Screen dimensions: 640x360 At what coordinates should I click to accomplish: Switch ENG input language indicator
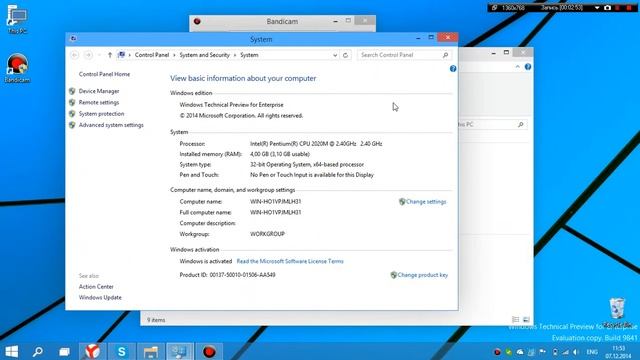pos(592,352)
